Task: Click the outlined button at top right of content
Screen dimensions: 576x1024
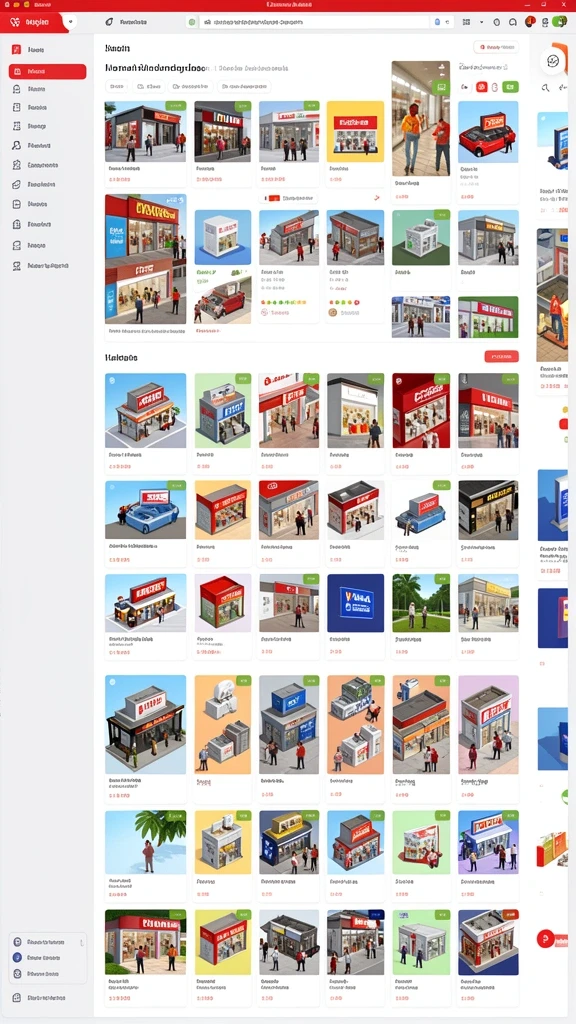Action: [496, 47]
